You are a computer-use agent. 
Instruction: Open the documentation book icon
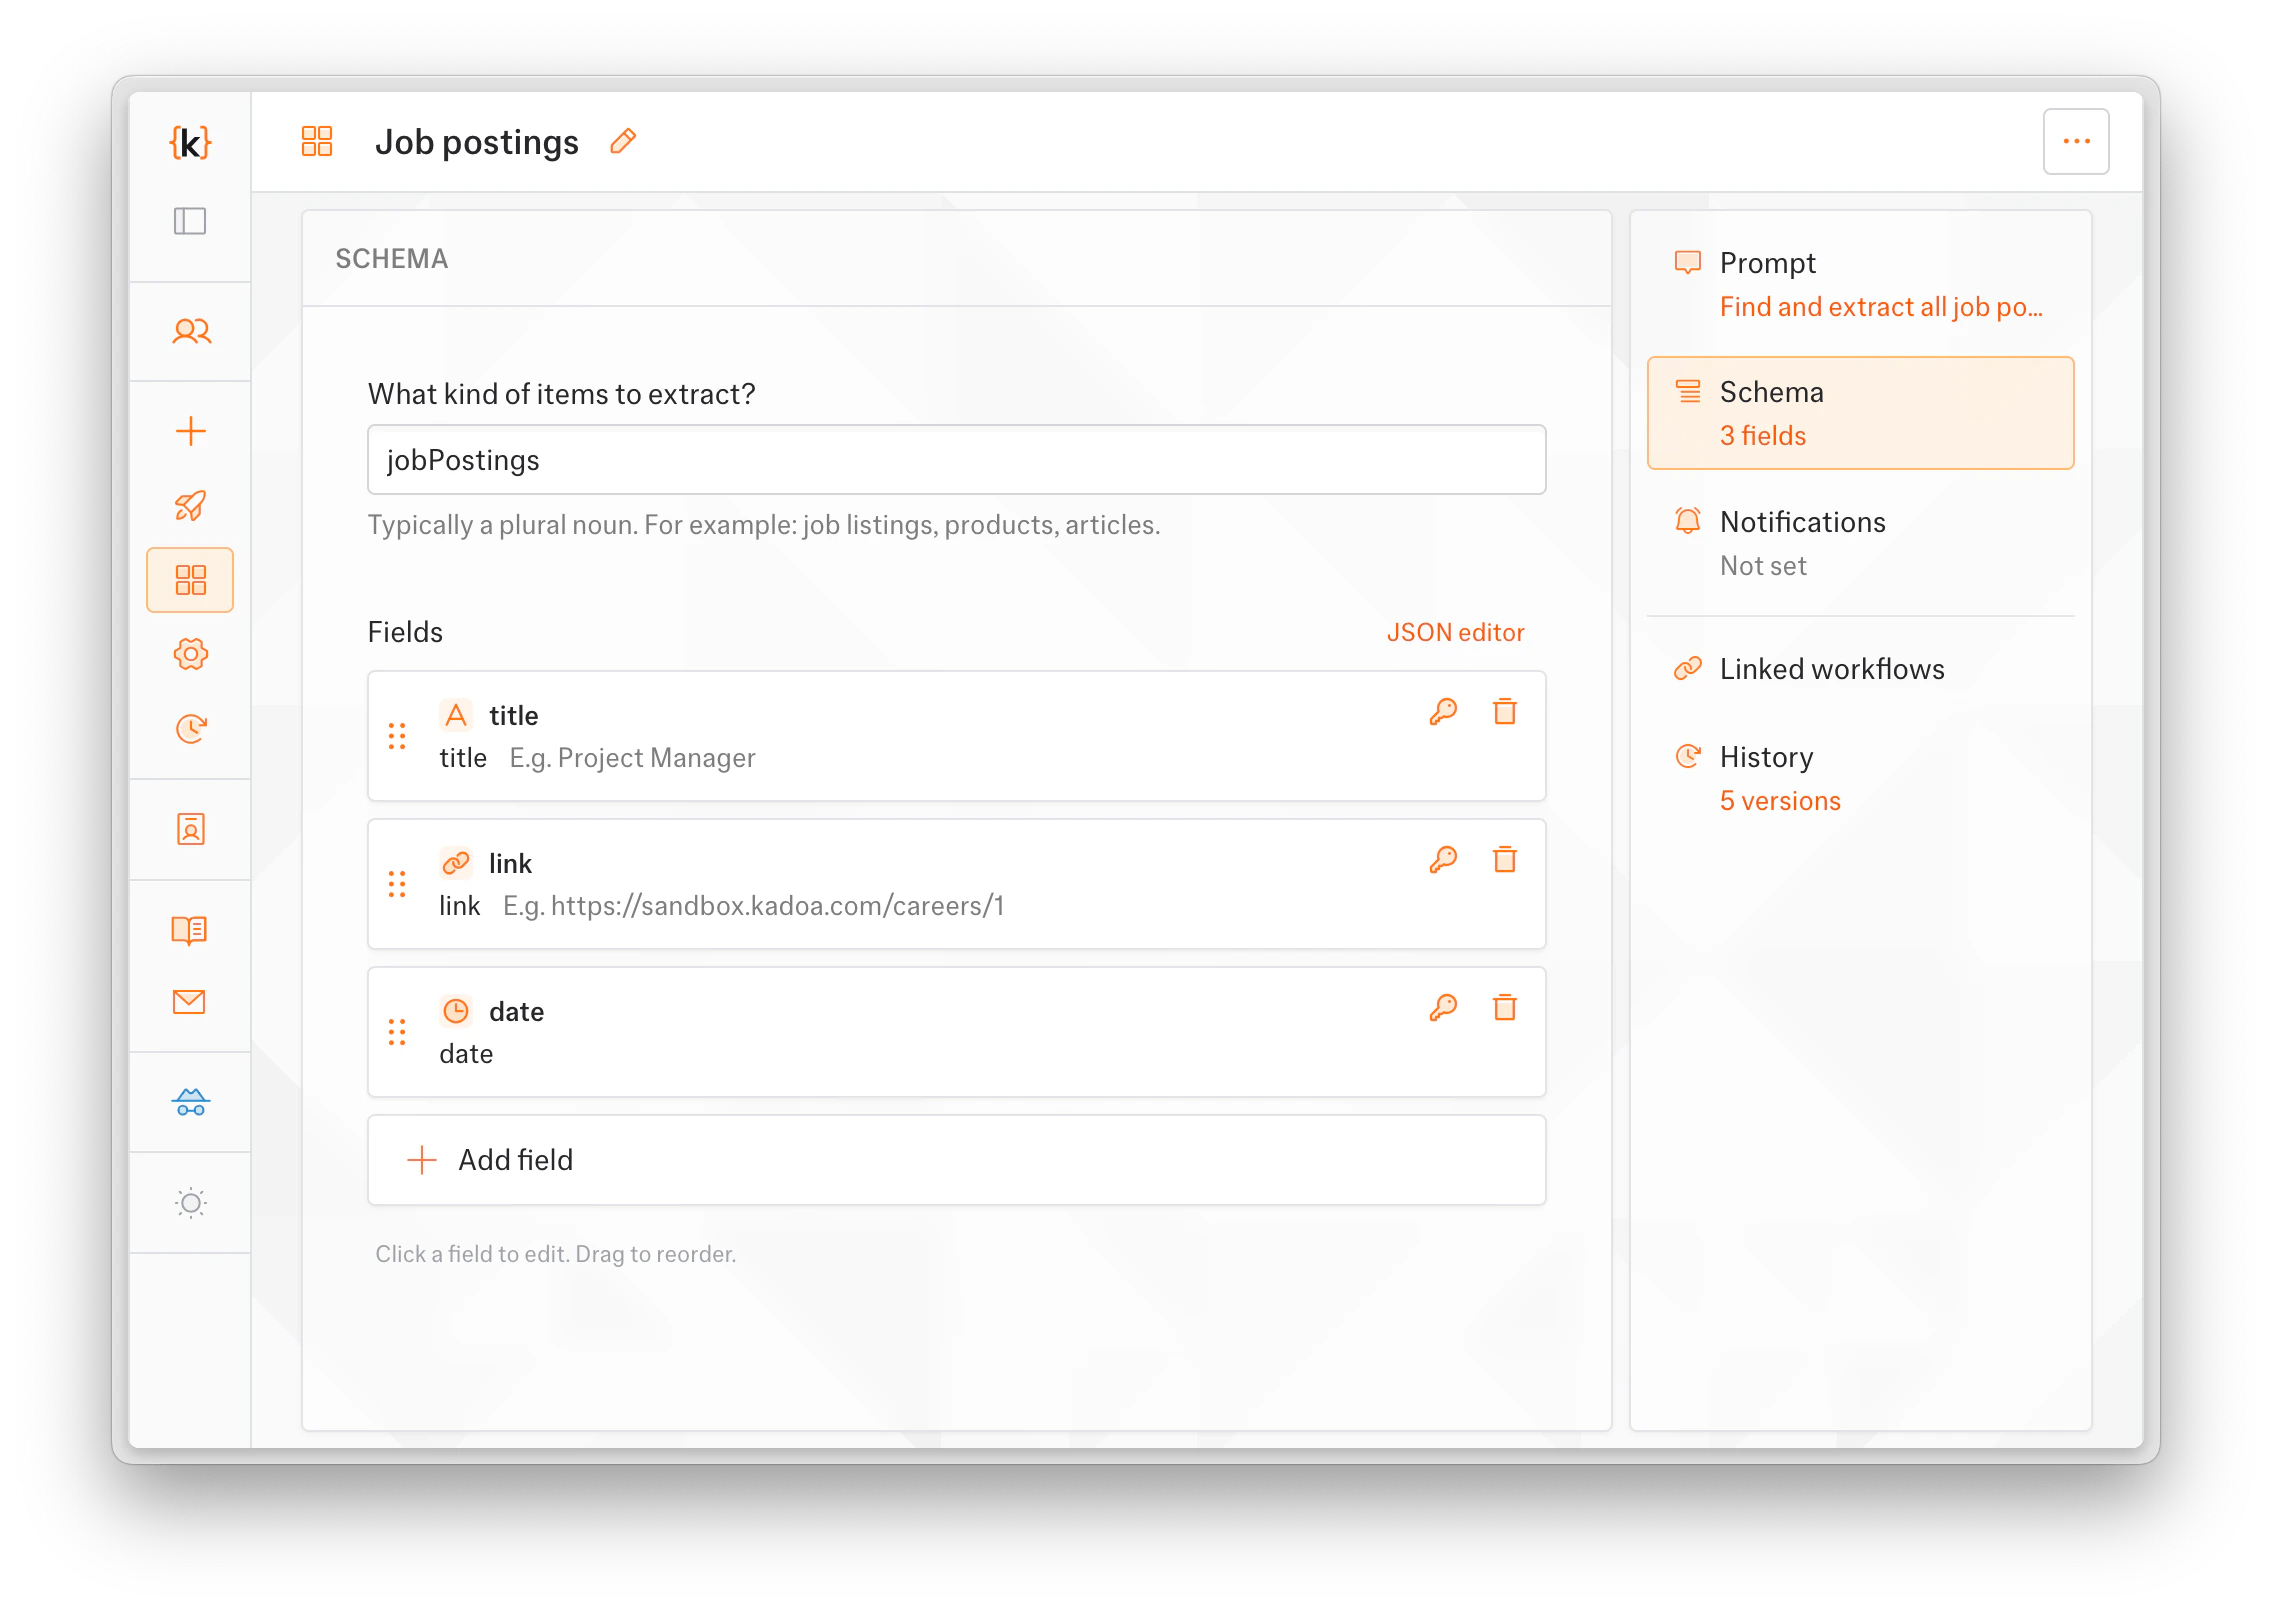tap(190, 930)
